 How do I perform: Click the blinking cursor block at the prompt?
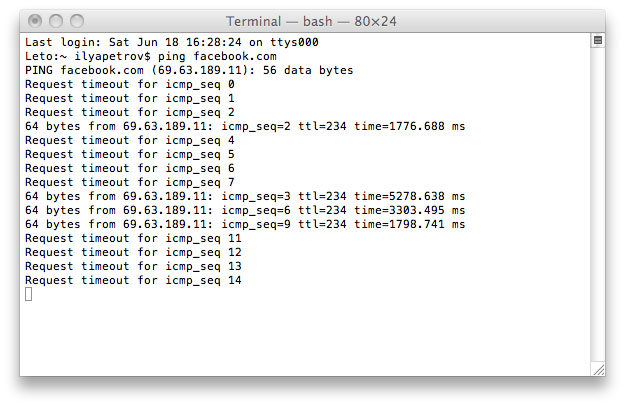29,294
